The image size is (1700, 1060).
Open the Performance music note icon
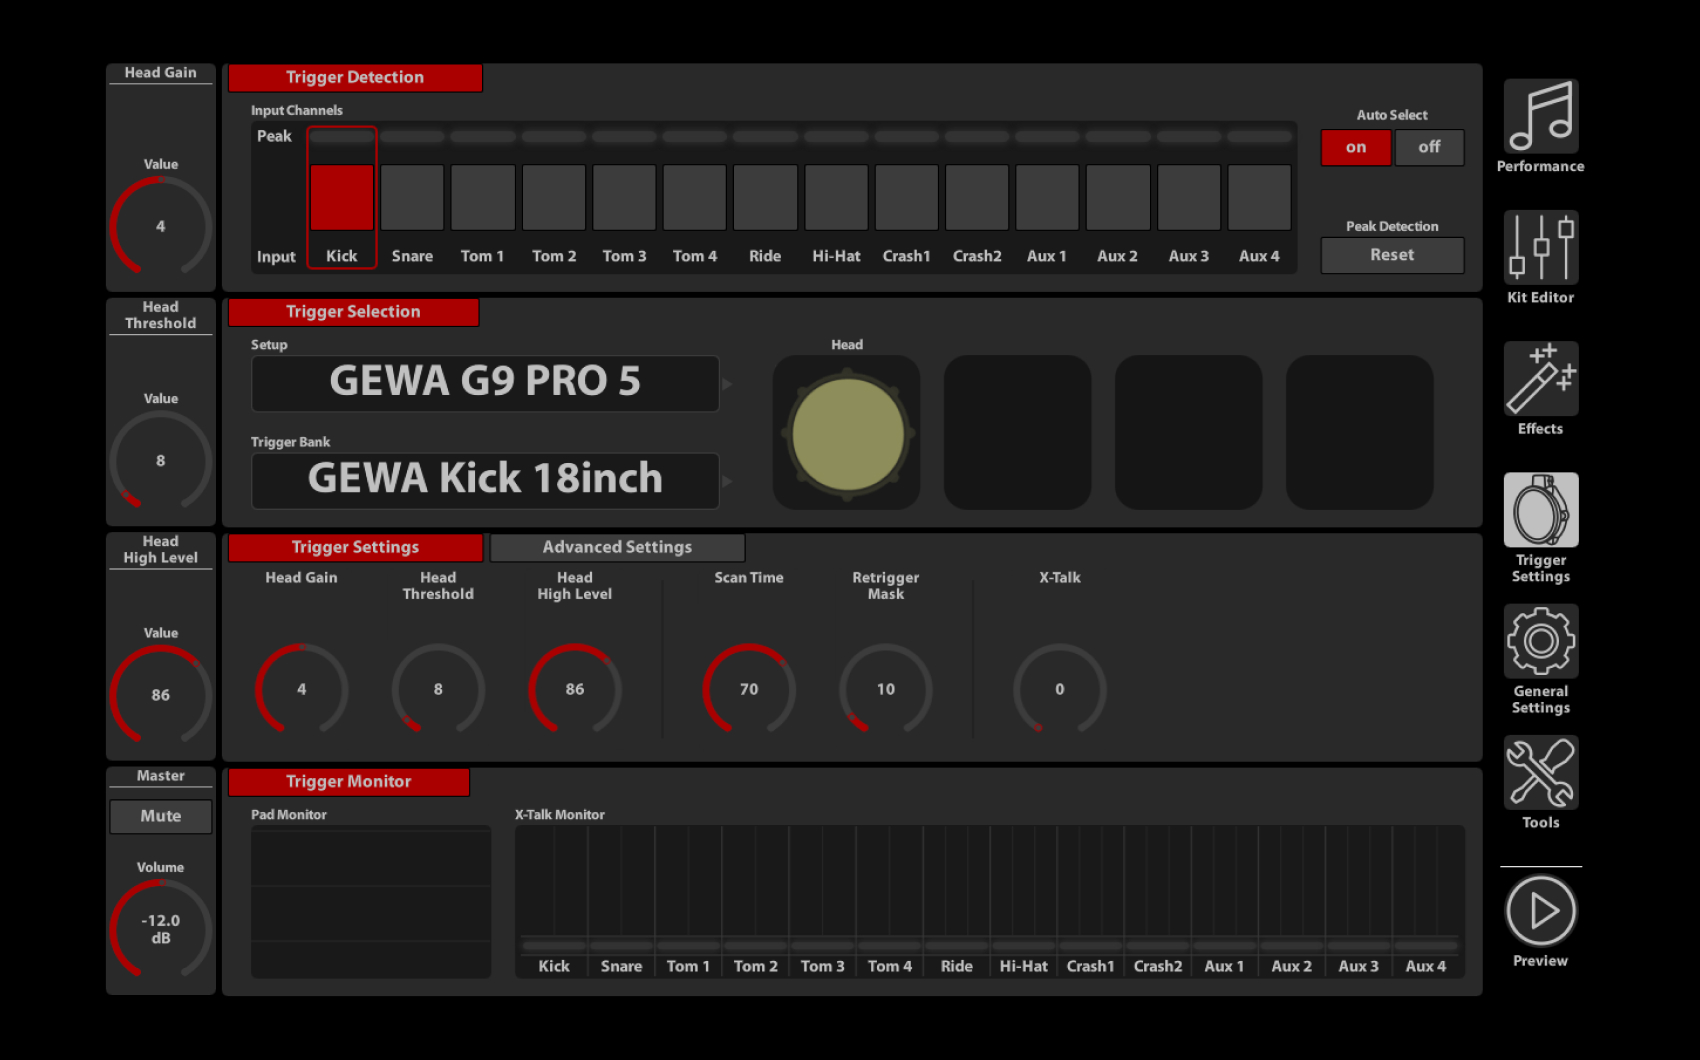pos(1540,117)
